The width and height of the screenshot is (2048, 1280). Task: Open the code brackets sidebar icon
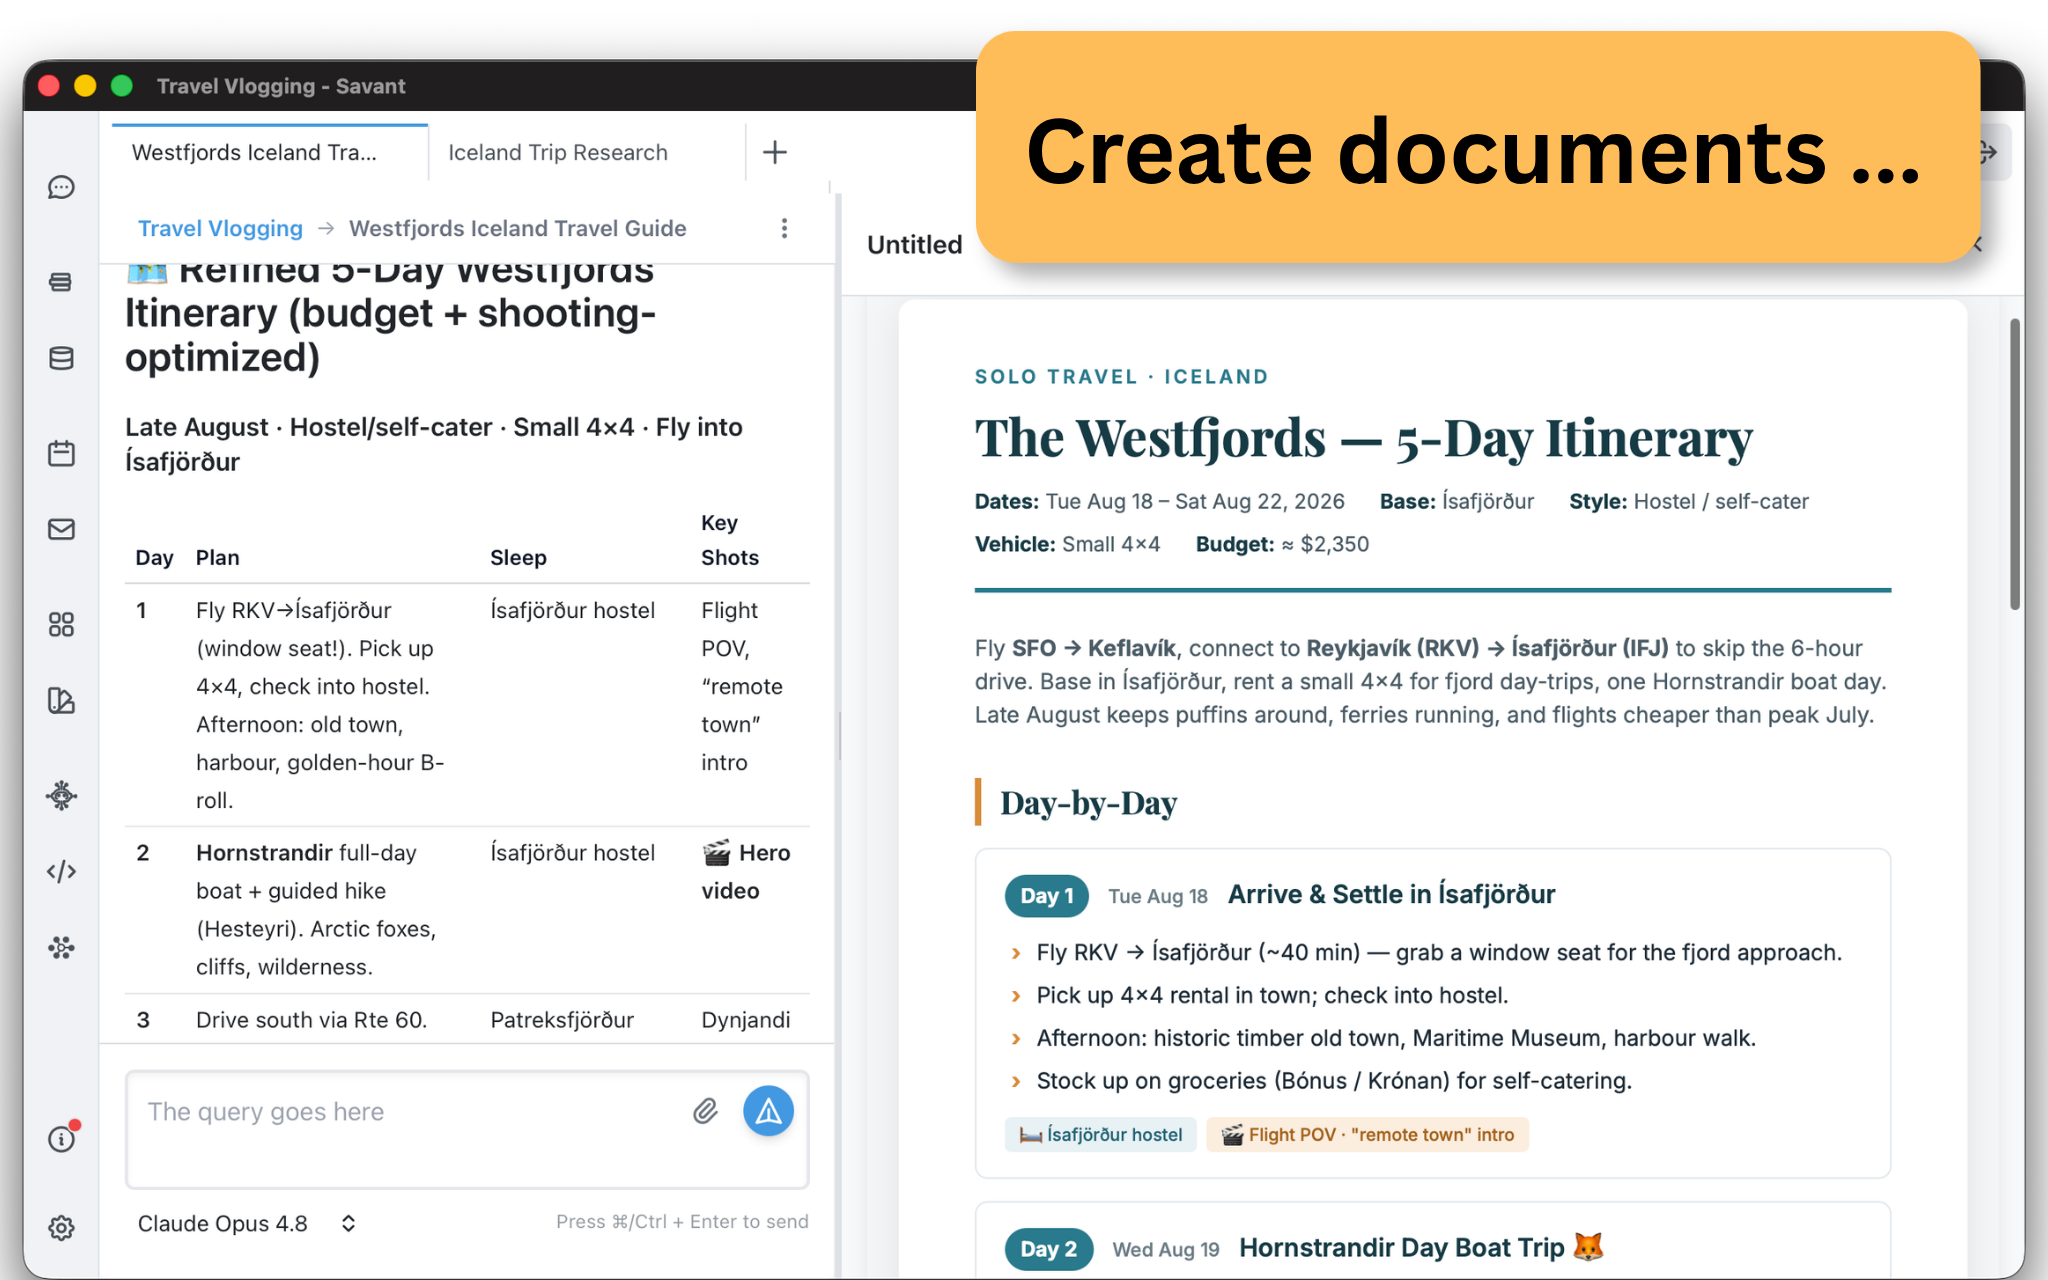pos(61,872)
